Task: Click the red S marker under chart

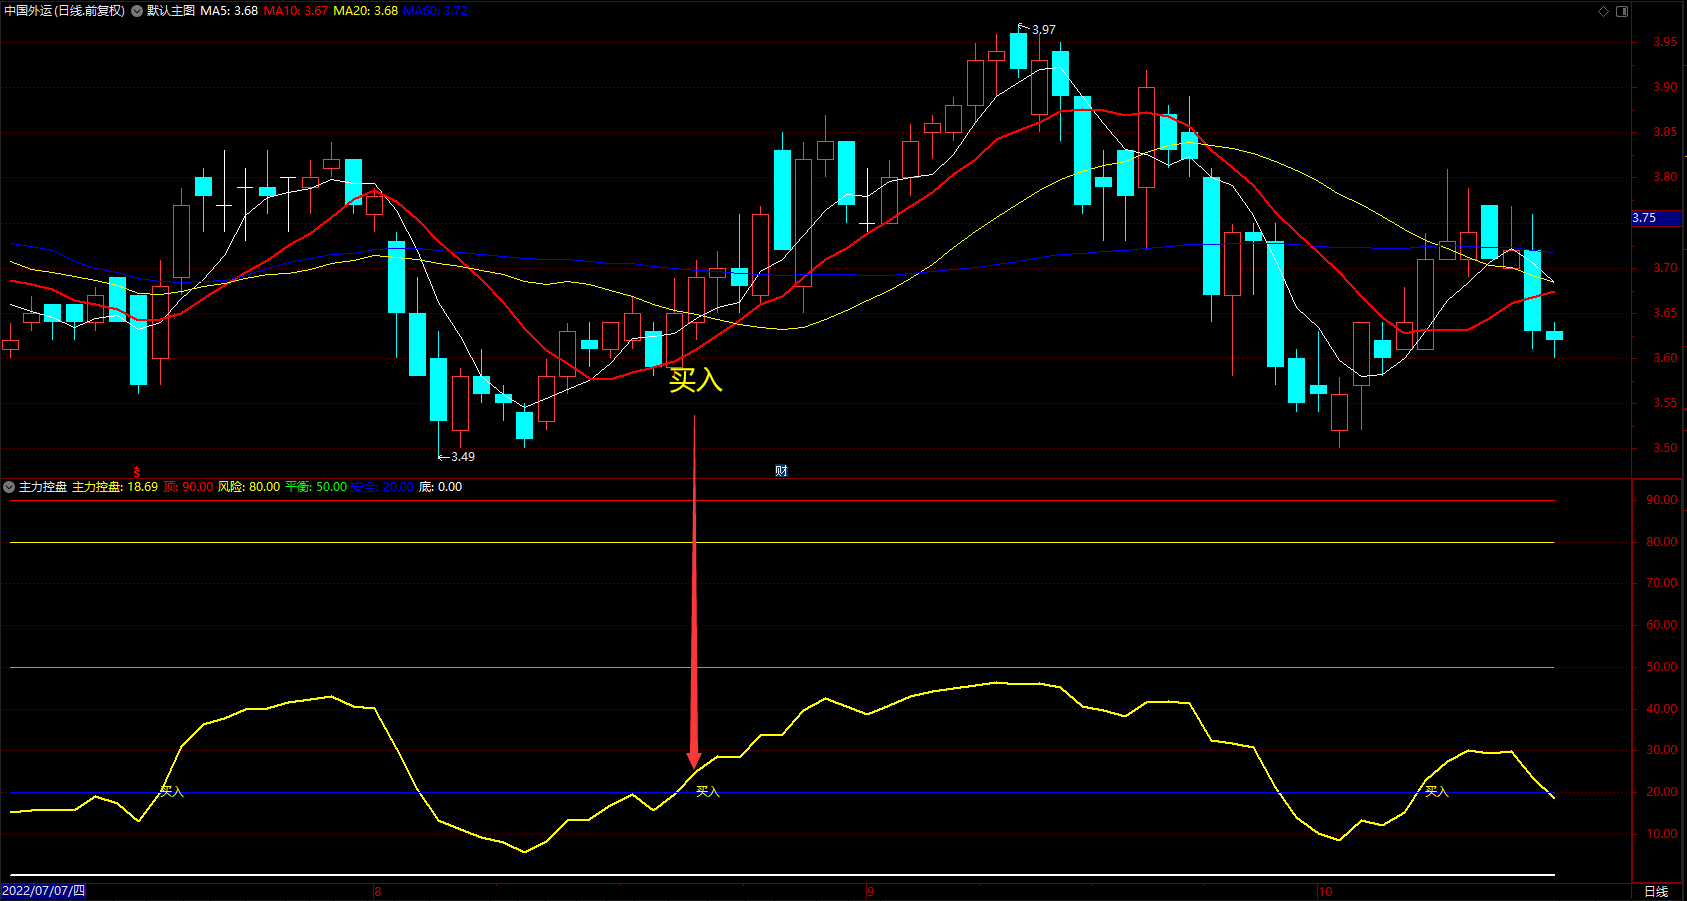Action: (x=137, y=471)
